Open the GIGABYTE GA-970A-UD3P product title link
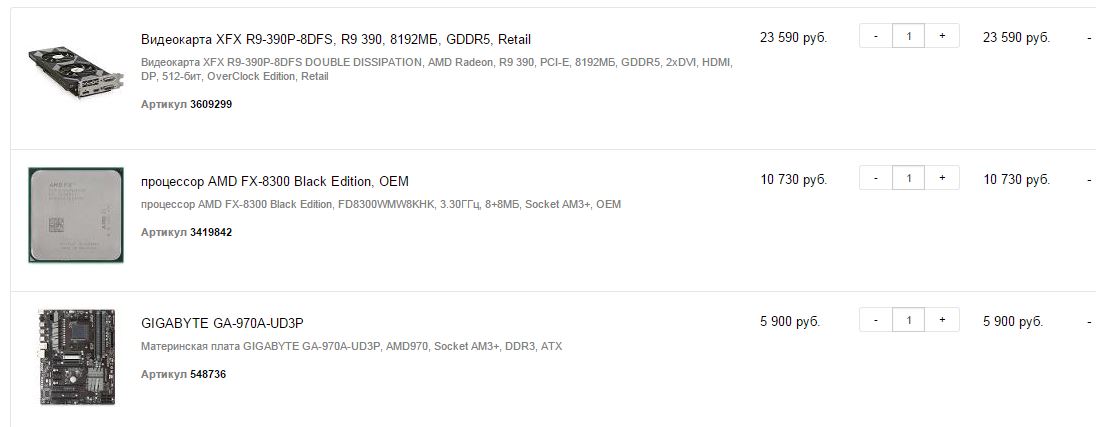1096x427 pixels. tap(222, 323)
